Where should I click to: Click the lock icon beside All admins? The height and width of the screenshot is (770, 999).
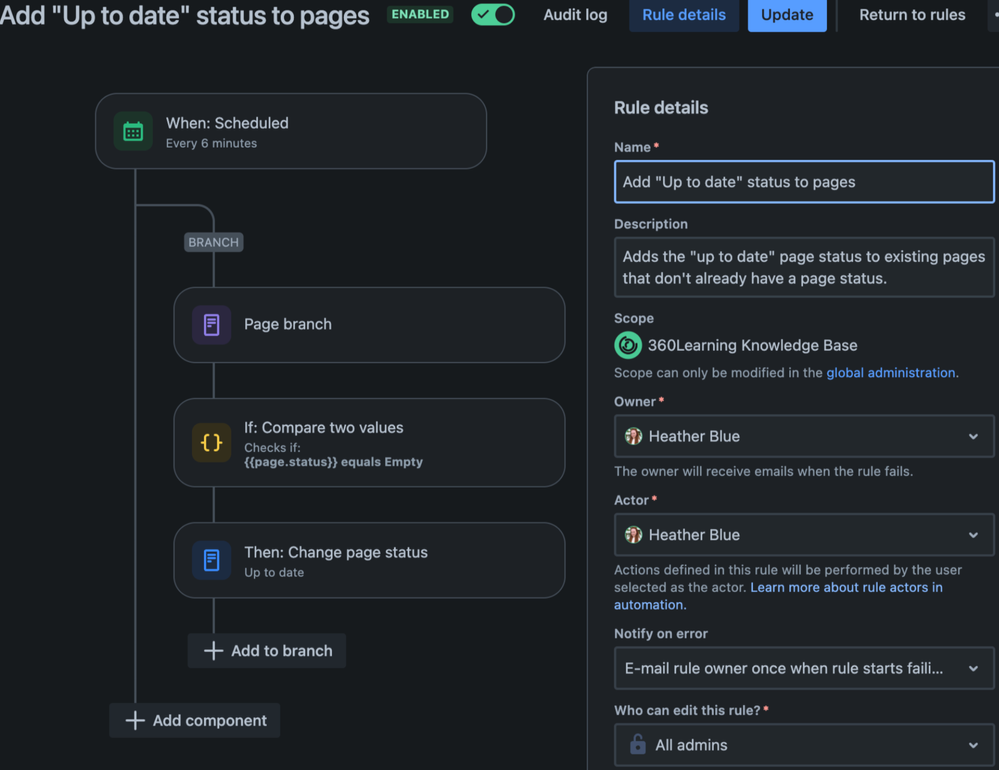[x=638, y=745]
